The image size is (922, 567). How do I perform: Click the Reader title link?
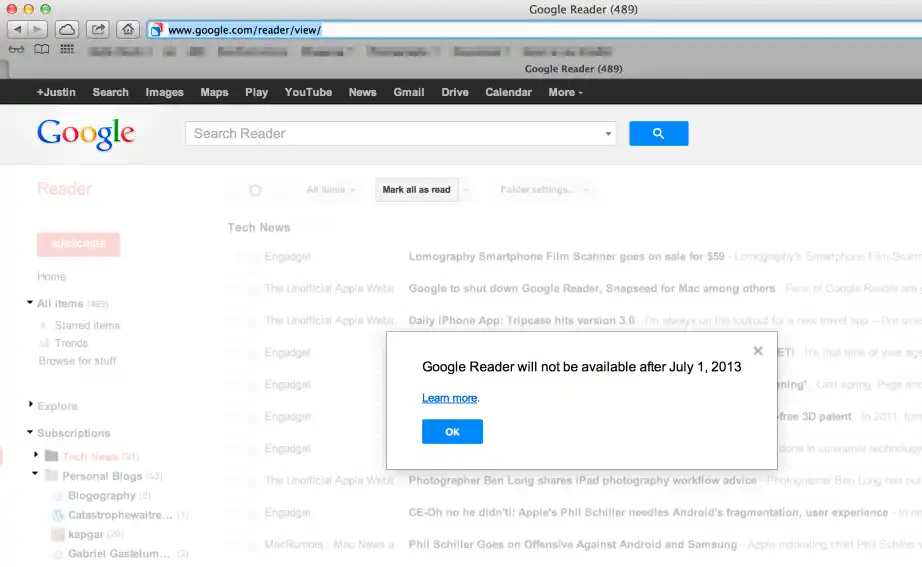point(65,189)
